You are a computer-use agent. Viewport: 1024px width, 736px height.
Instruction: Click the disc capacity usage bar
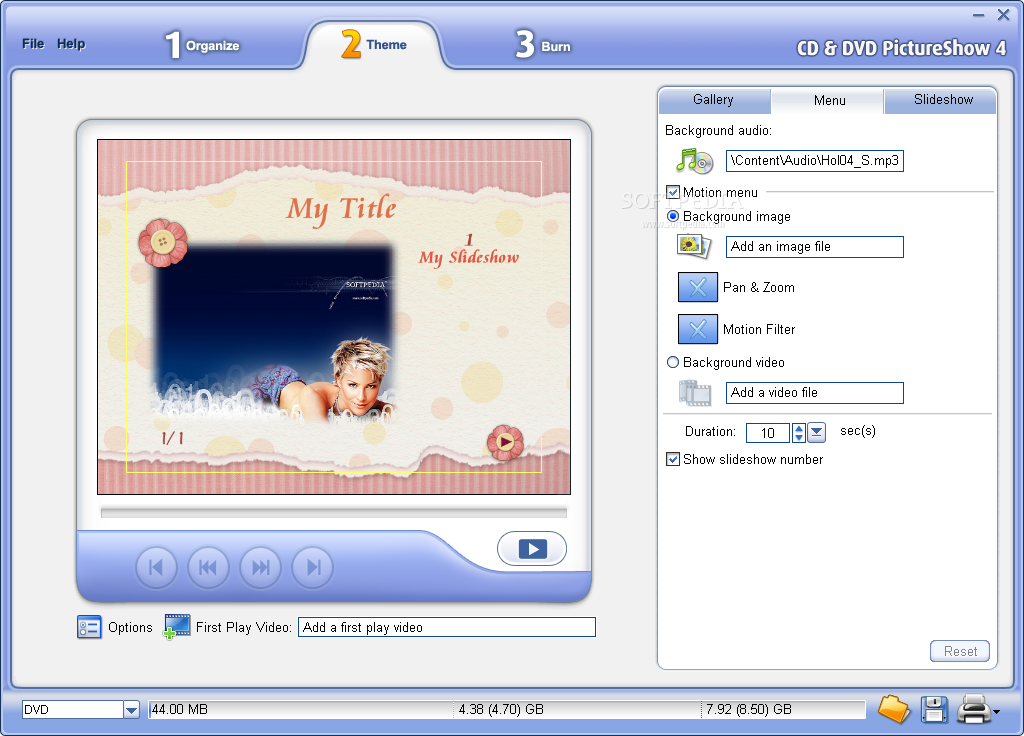507,709
